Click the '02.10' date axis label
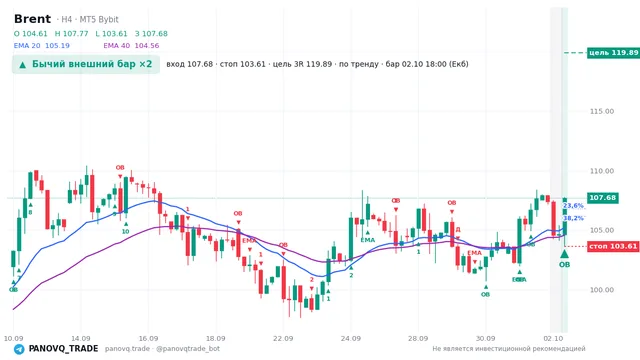This screenshot has height=360, width=640. [553, 338]
